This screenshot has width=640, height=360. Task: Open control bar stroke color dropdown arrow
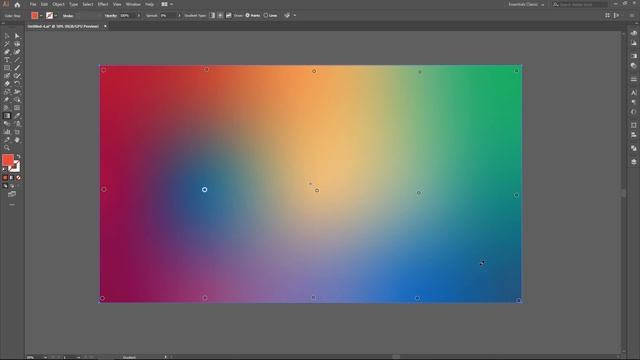[56, 16]
